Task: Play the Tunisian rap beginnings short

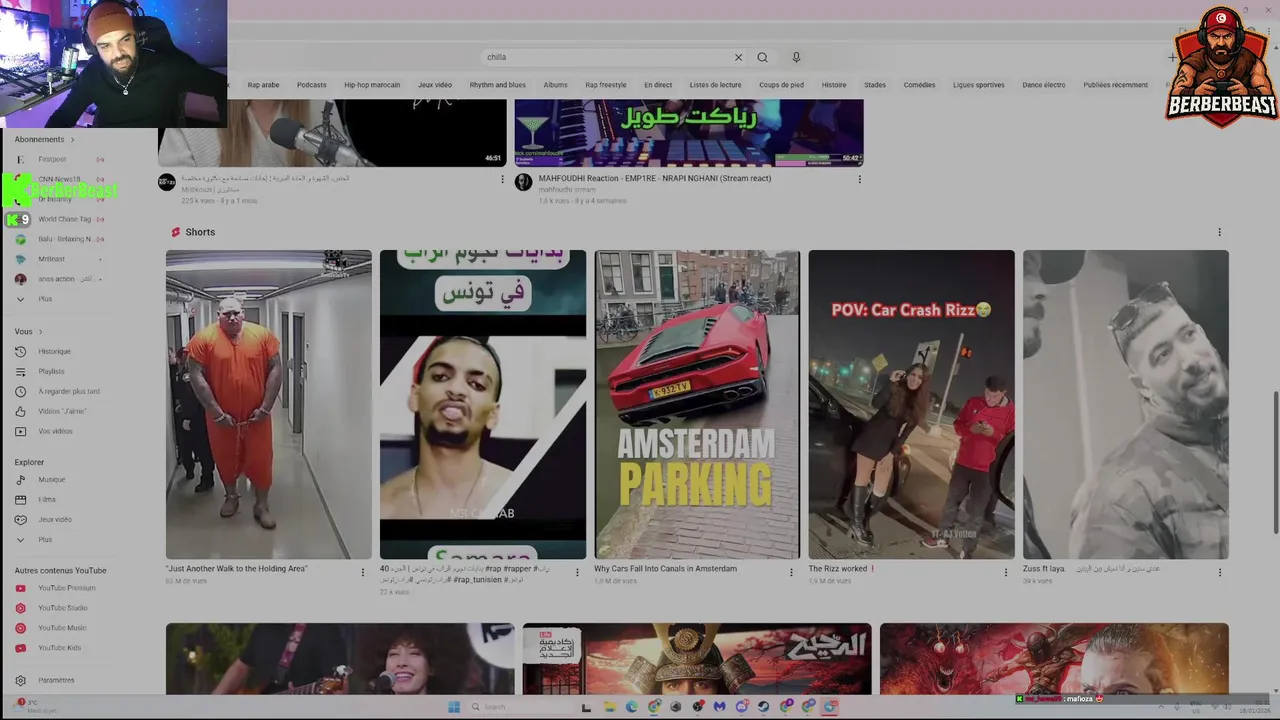Action: pyautogui.click(x=483, y=404)
